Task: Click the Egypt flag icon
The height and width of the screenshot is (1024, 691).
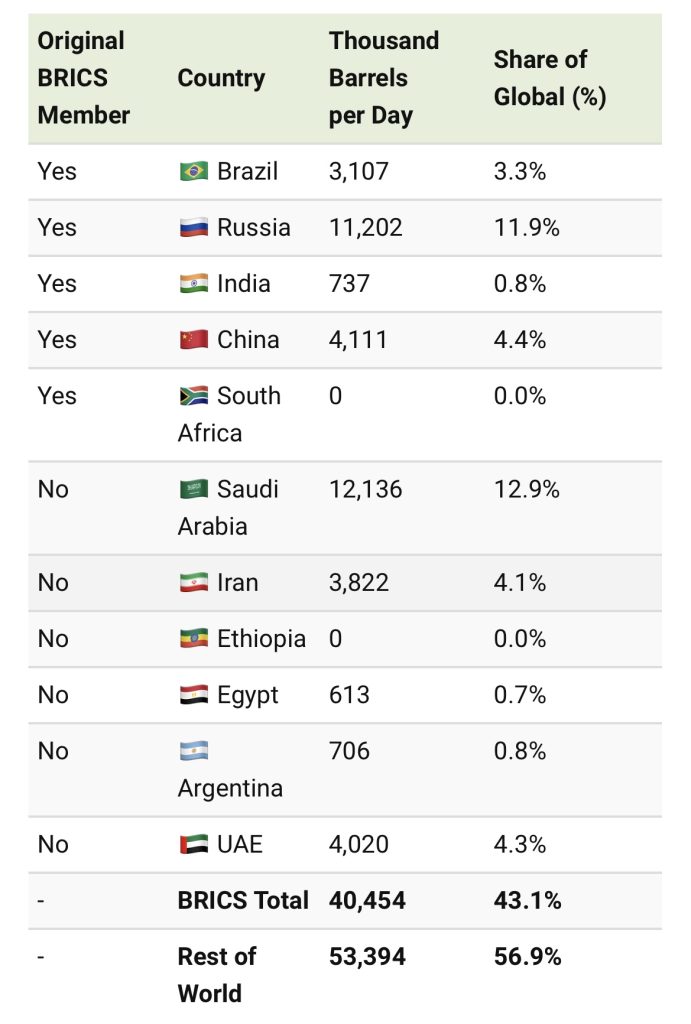Action: pos(193,695)
